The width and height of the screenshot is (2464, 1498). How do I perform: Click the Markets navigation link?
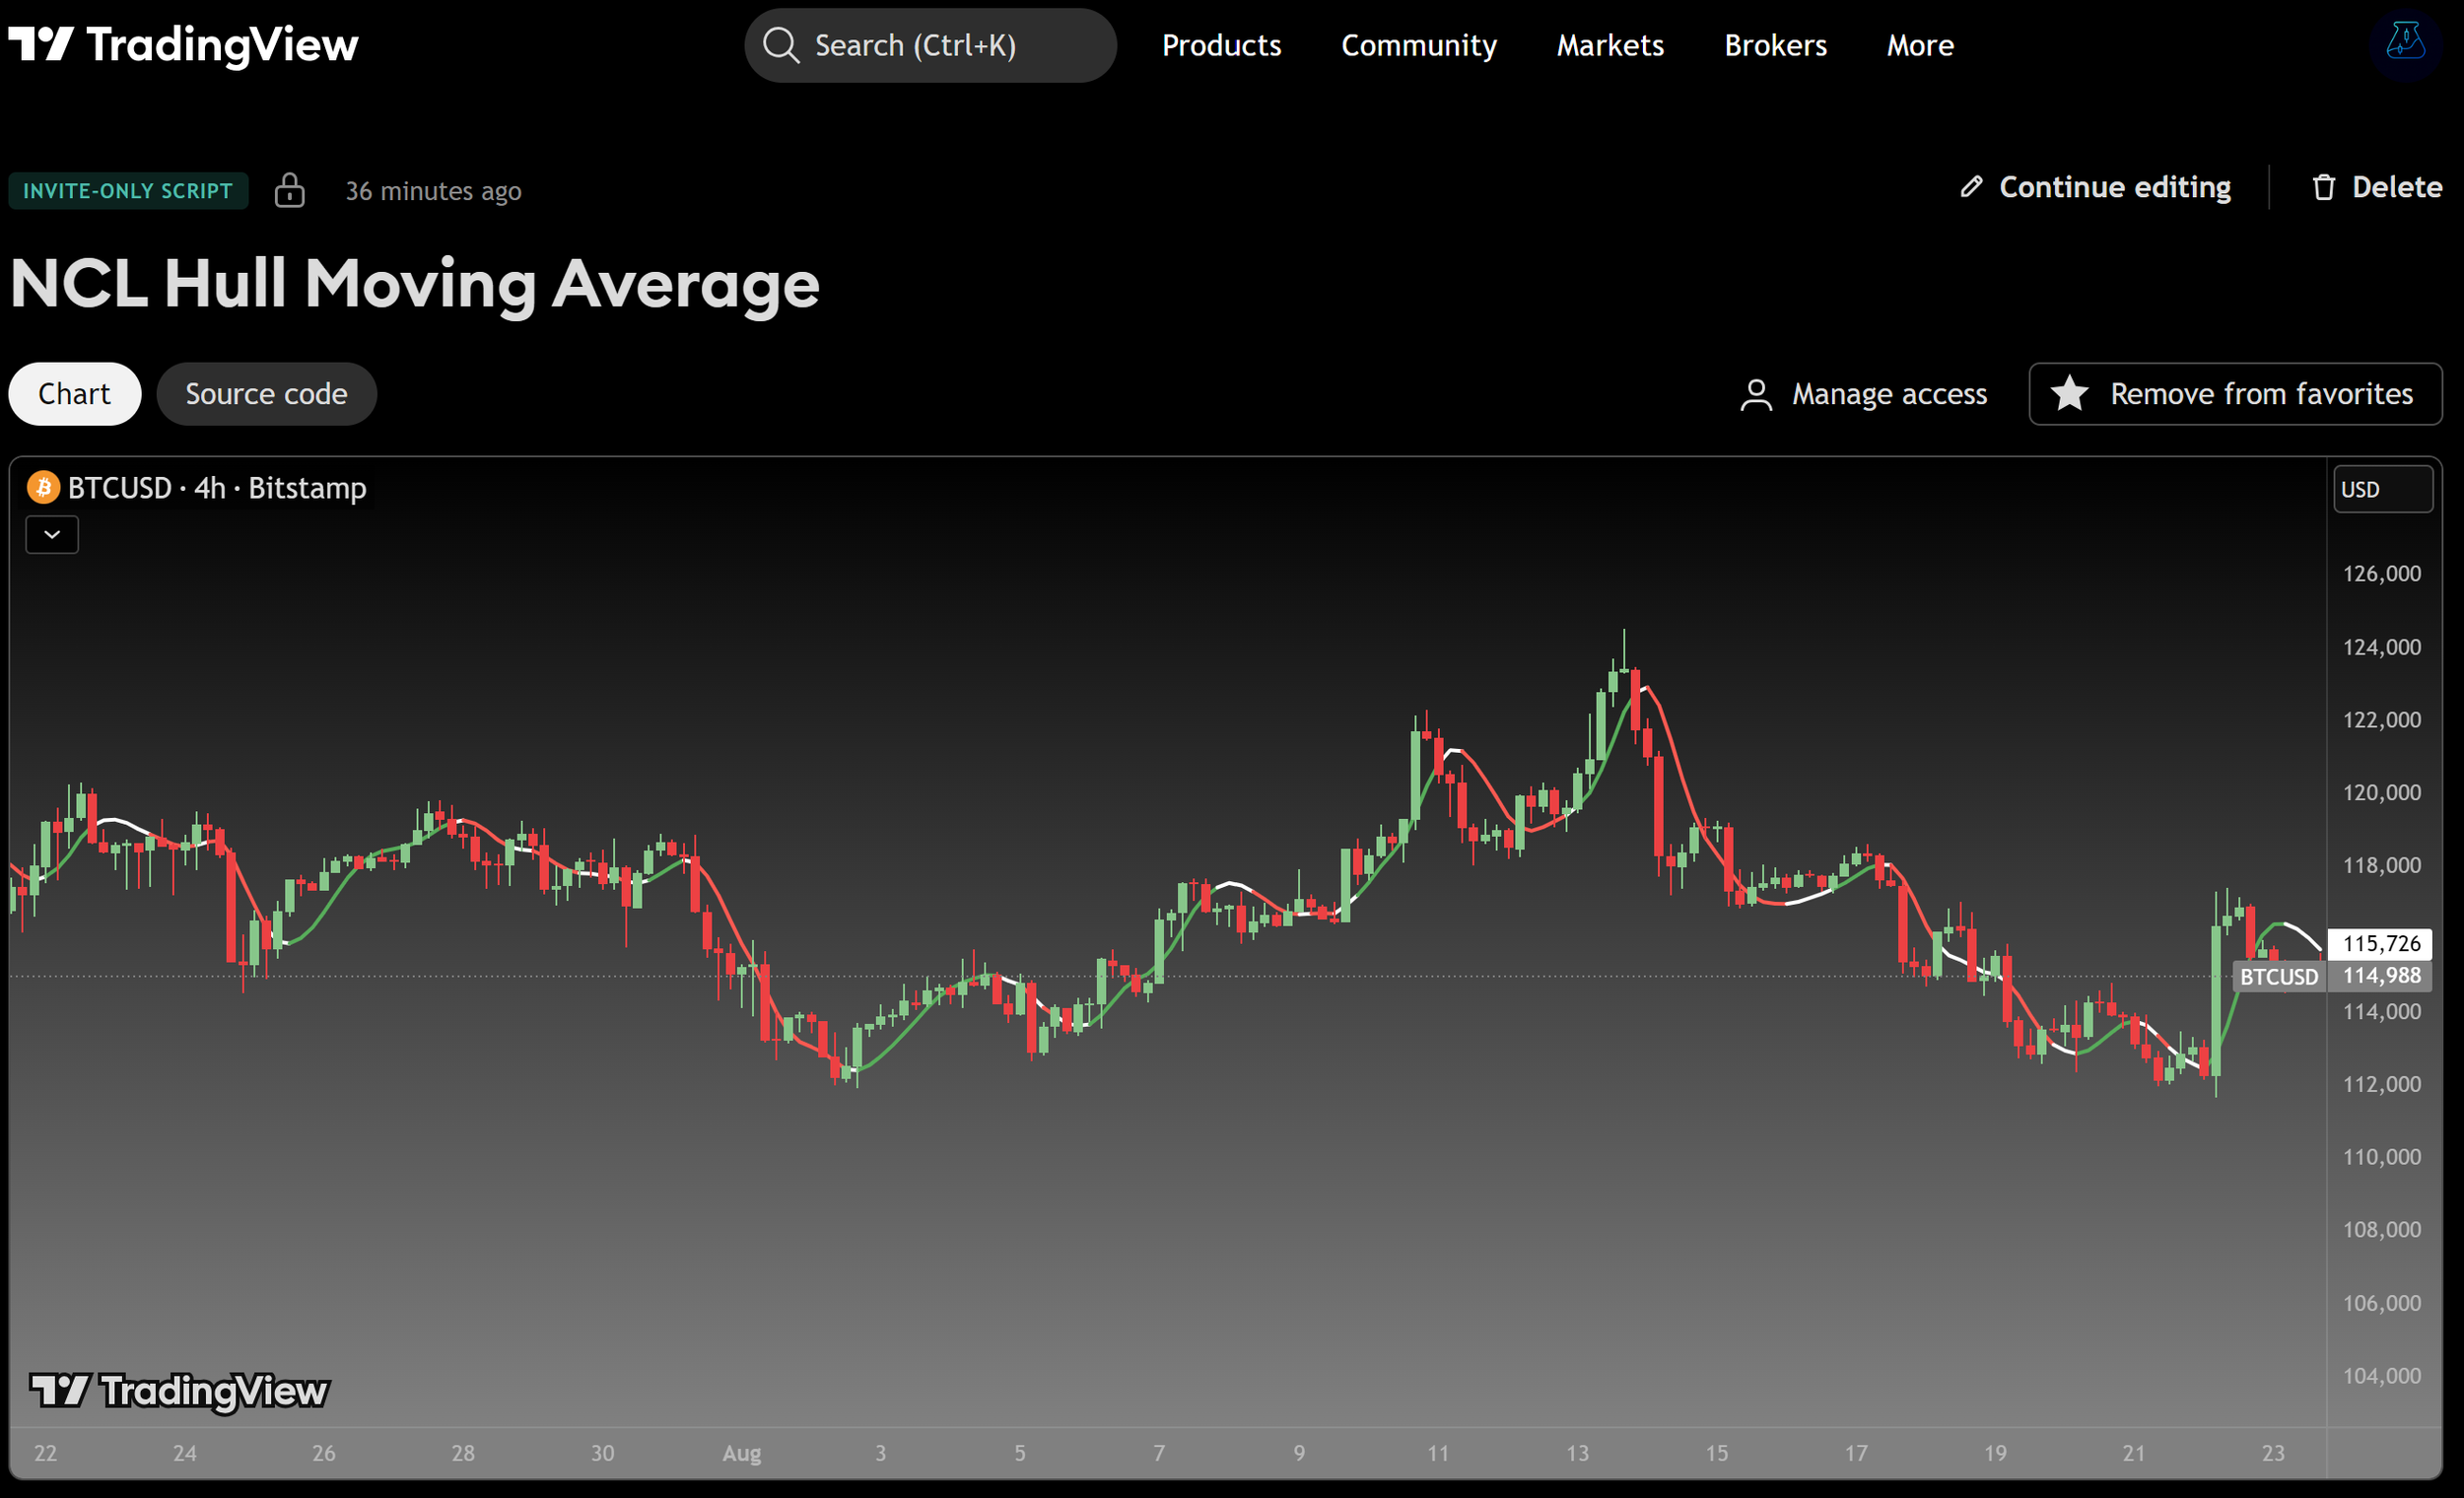coord(1609,45)
